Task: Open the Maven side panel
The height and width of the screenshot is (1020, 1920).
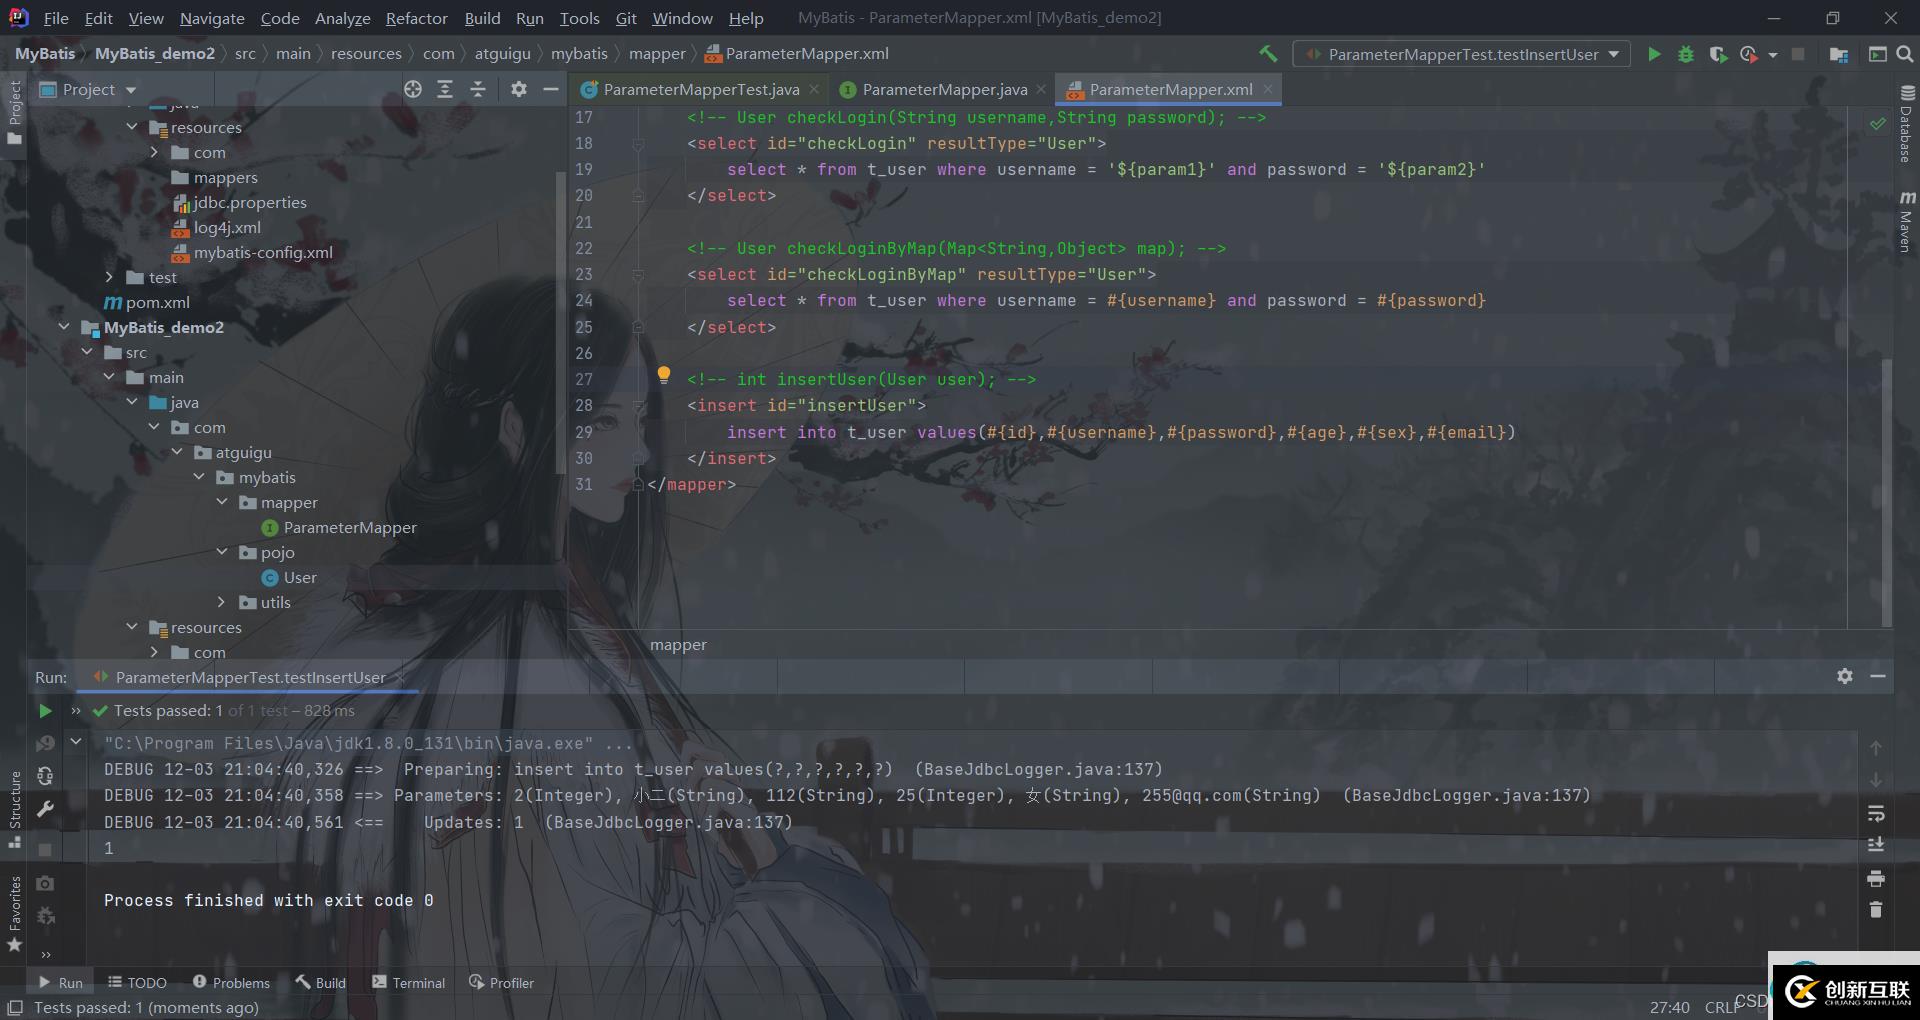Action: [1906, 221]
